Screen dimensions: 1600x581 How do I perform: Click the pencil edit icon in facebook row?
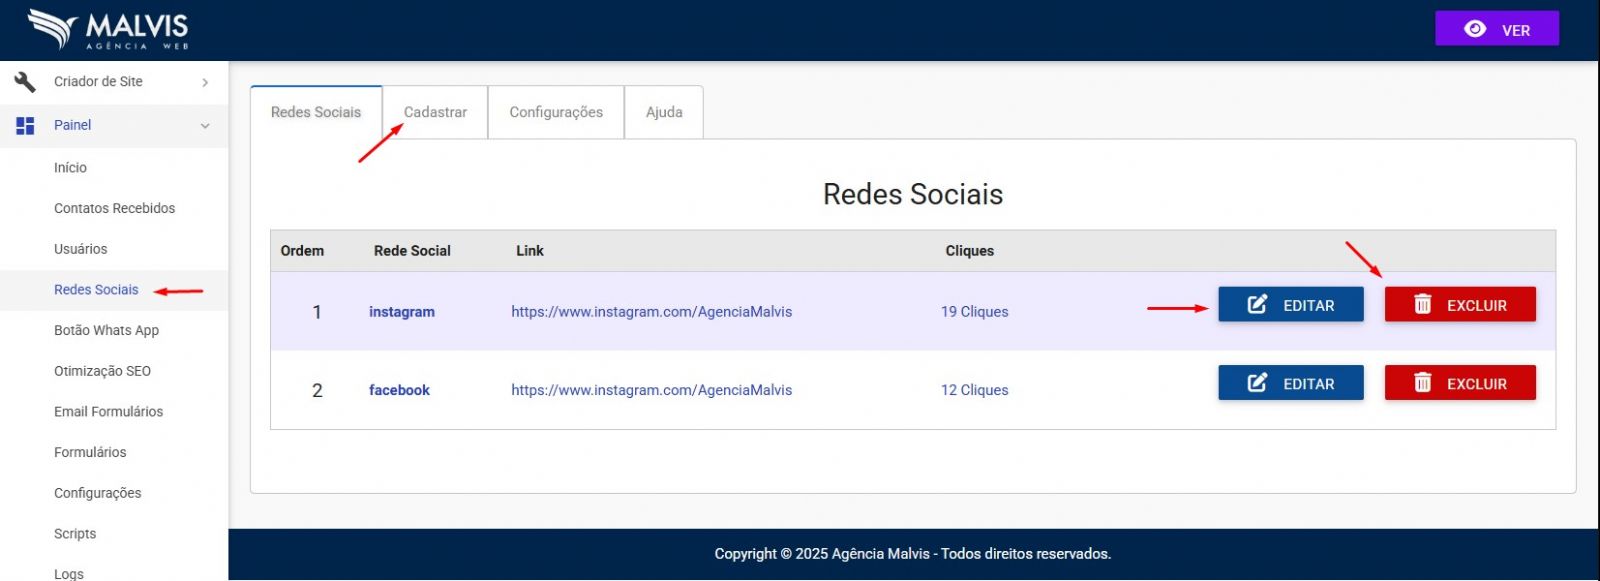point(1257,383)
